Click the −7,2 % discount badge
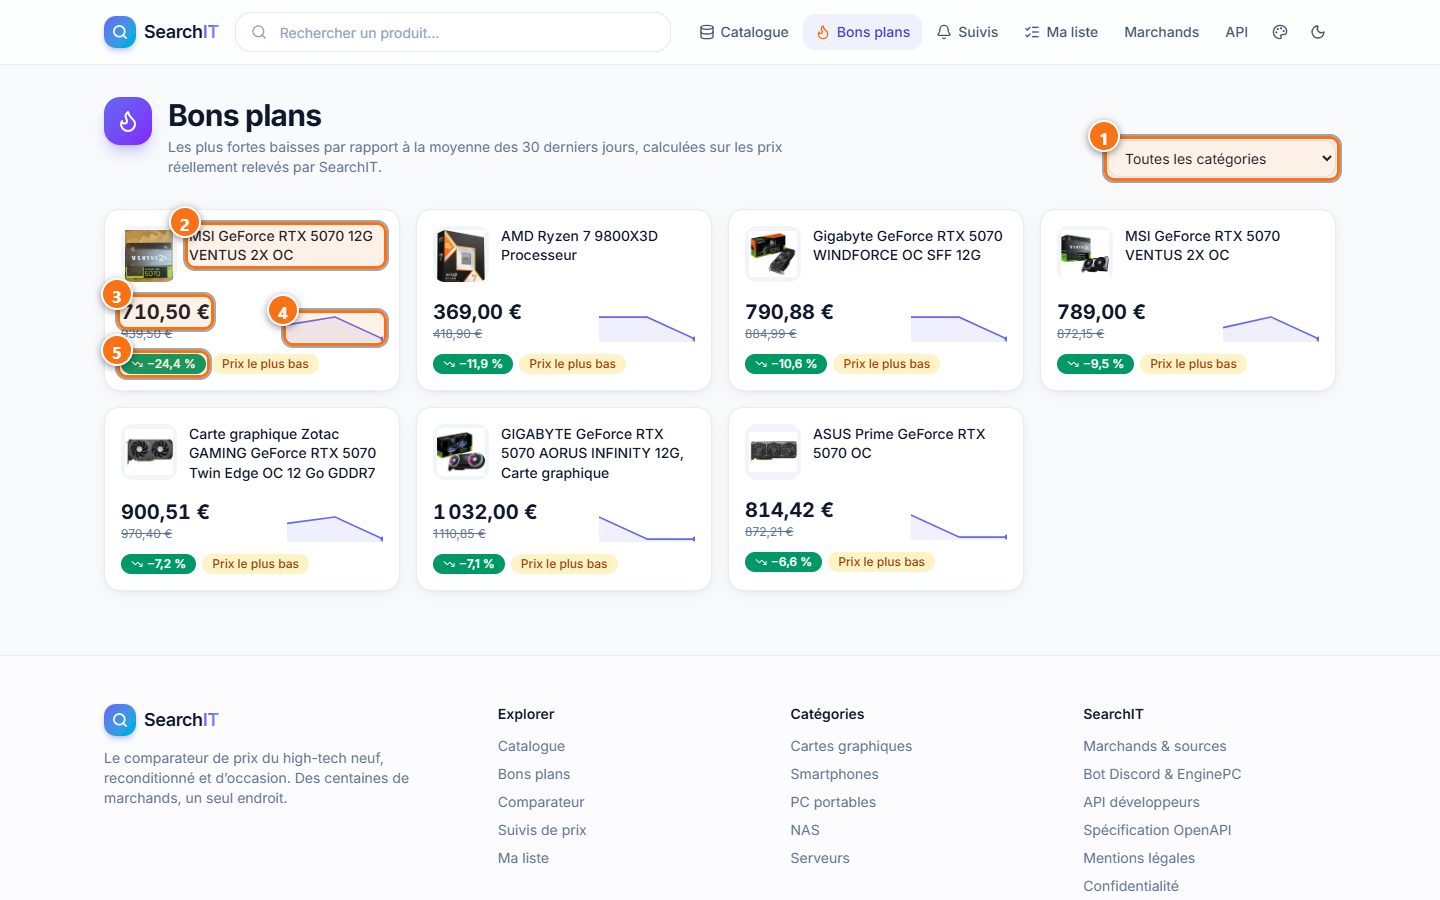Image resolution: width=1440 pixels, height=900 pixels. click(x=158, y=564)
